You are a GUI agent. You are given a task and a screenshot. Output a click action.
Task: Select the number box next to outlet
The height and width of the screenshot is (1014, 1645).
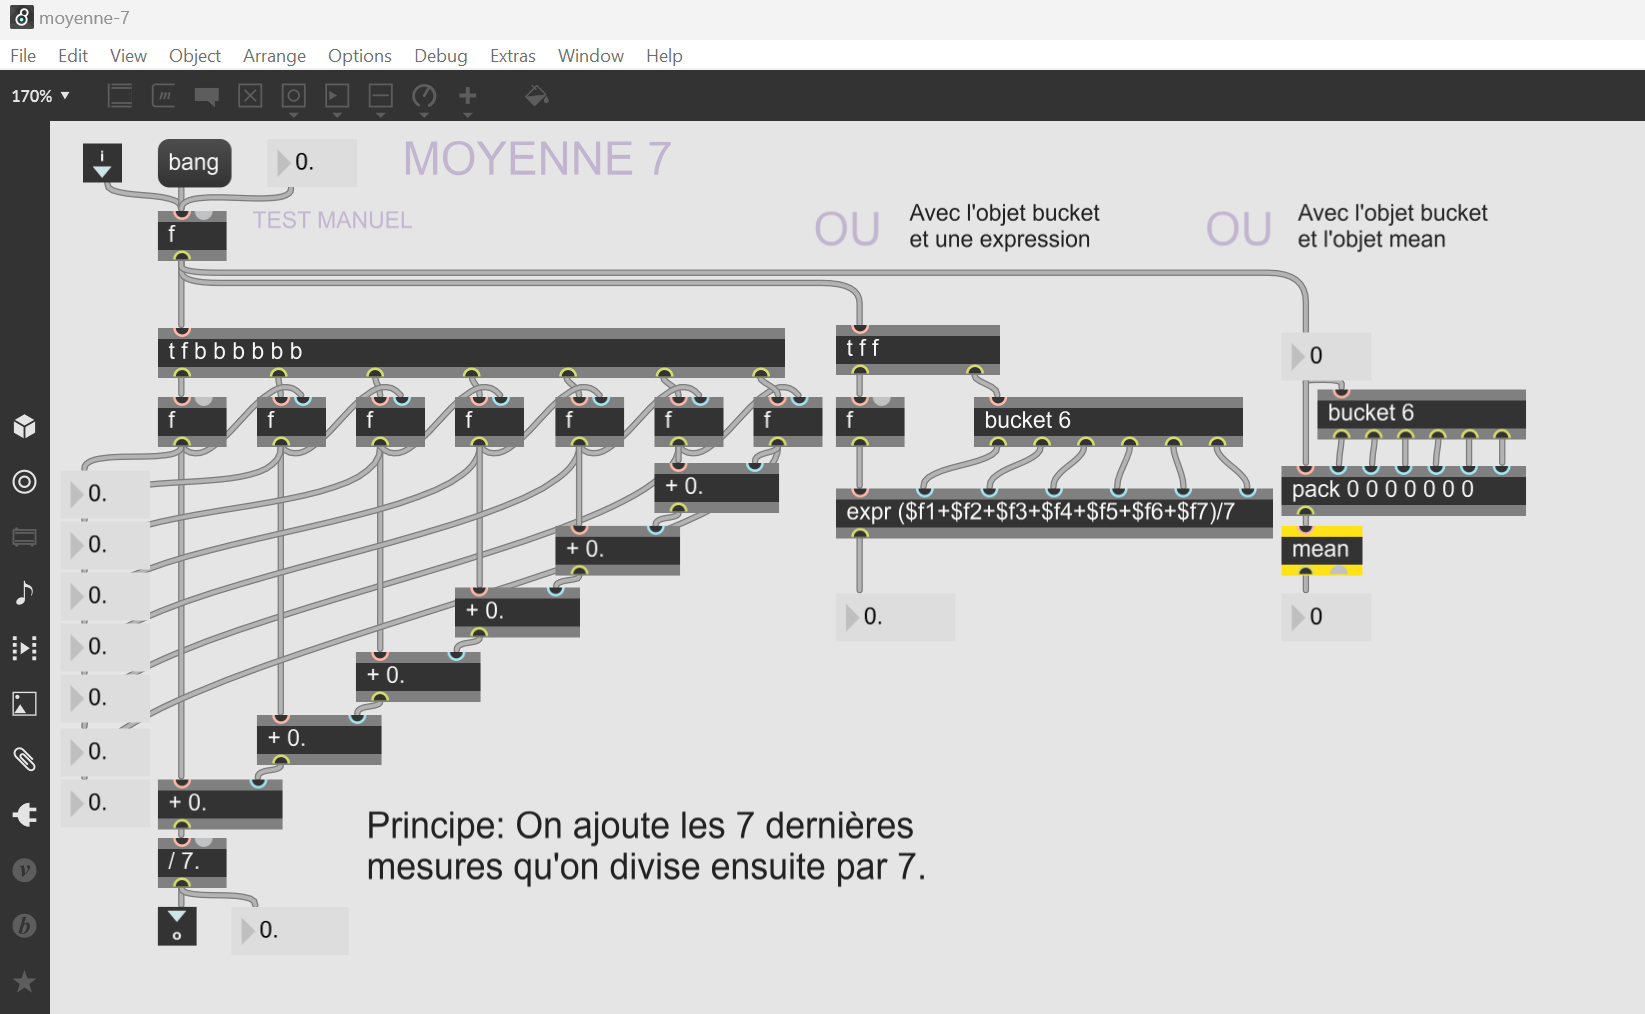click(x=290, y=931)
